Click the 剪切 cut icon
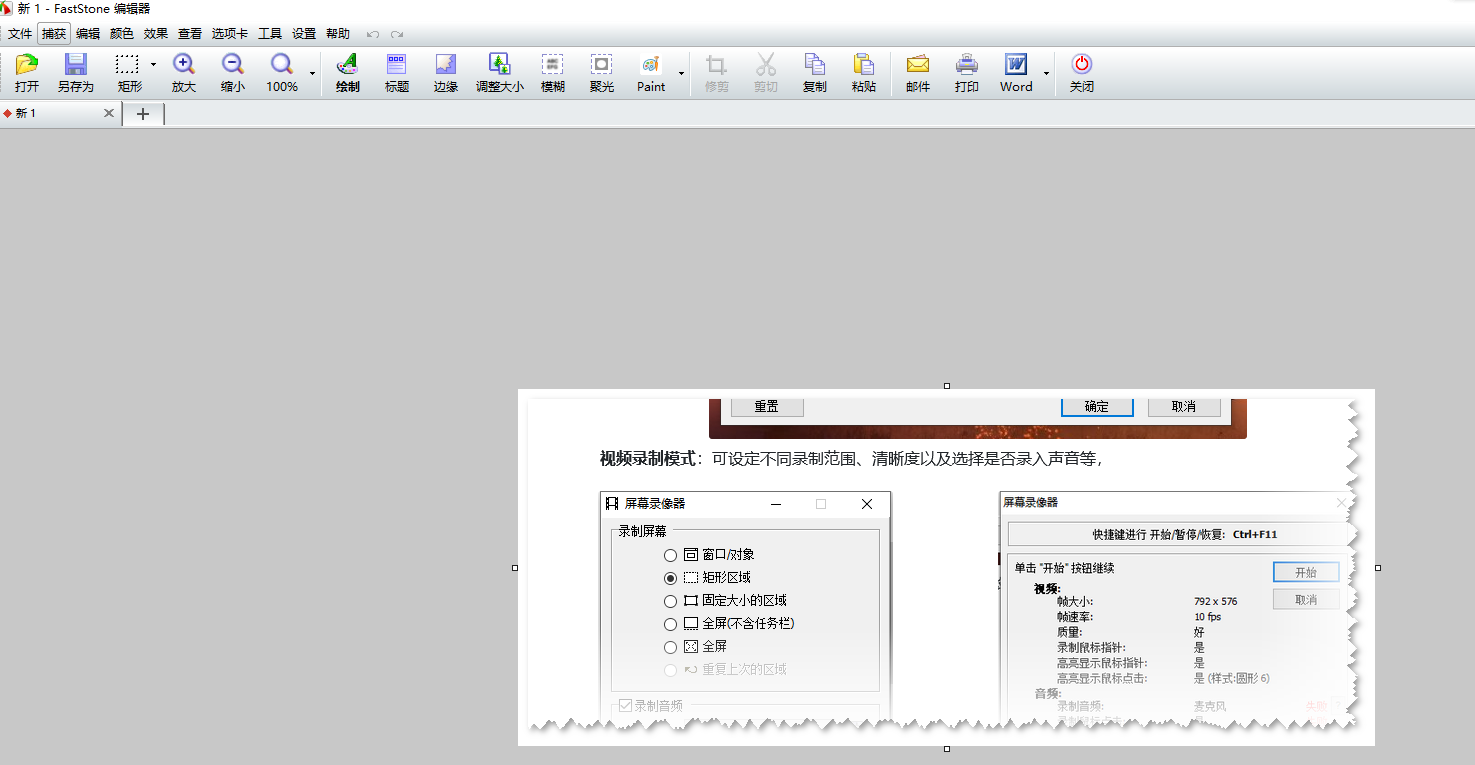The image size is (1475, 765). (x=765, y=73)
